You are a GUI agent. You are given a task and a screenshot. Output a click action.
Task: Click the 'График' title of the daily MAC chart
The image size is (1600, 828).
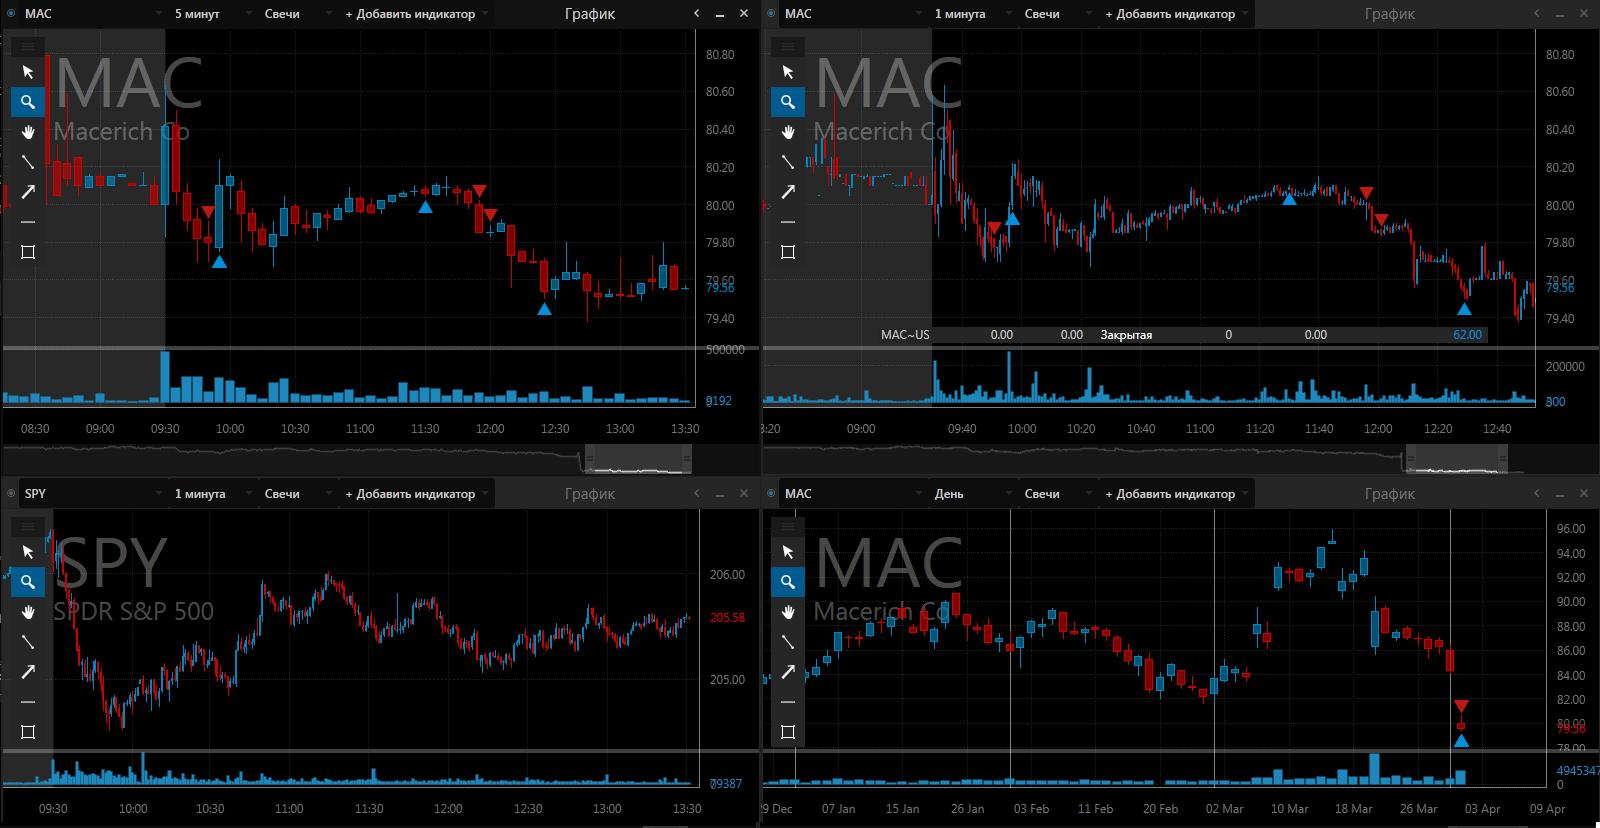click(1389, 494)
